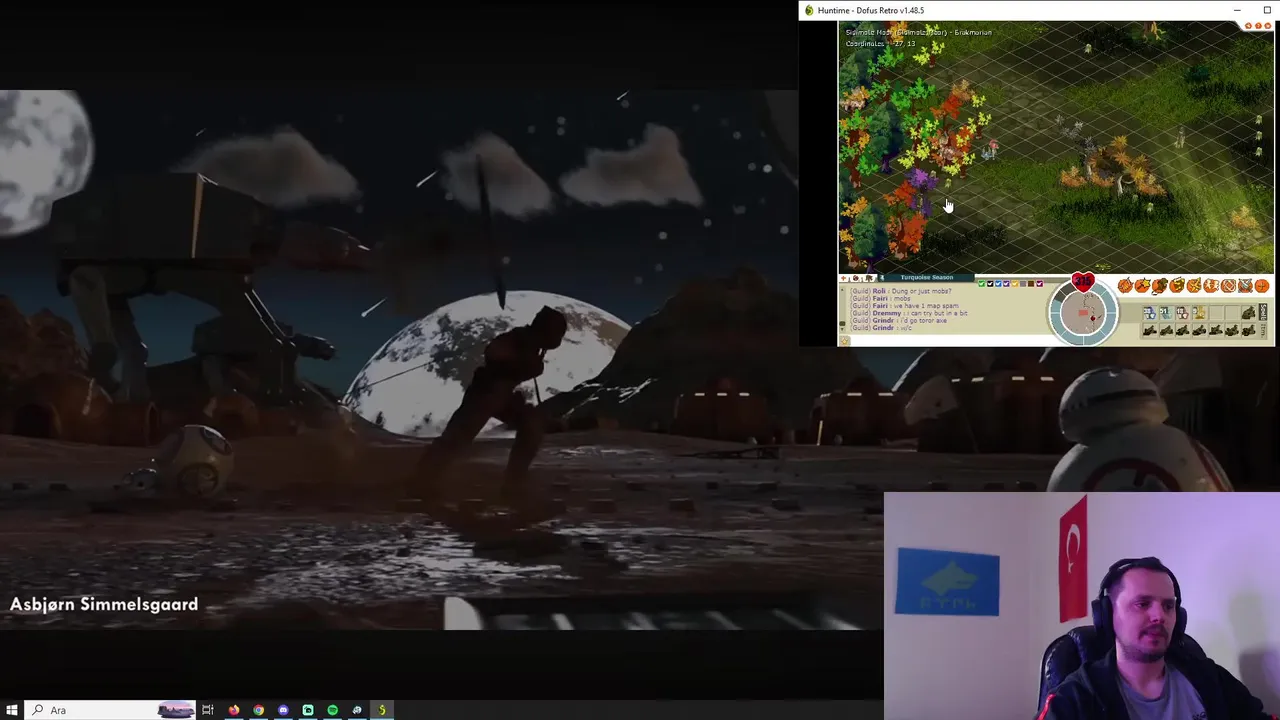
Task: Click the map Coordinates text
Action: coord(880,44)
